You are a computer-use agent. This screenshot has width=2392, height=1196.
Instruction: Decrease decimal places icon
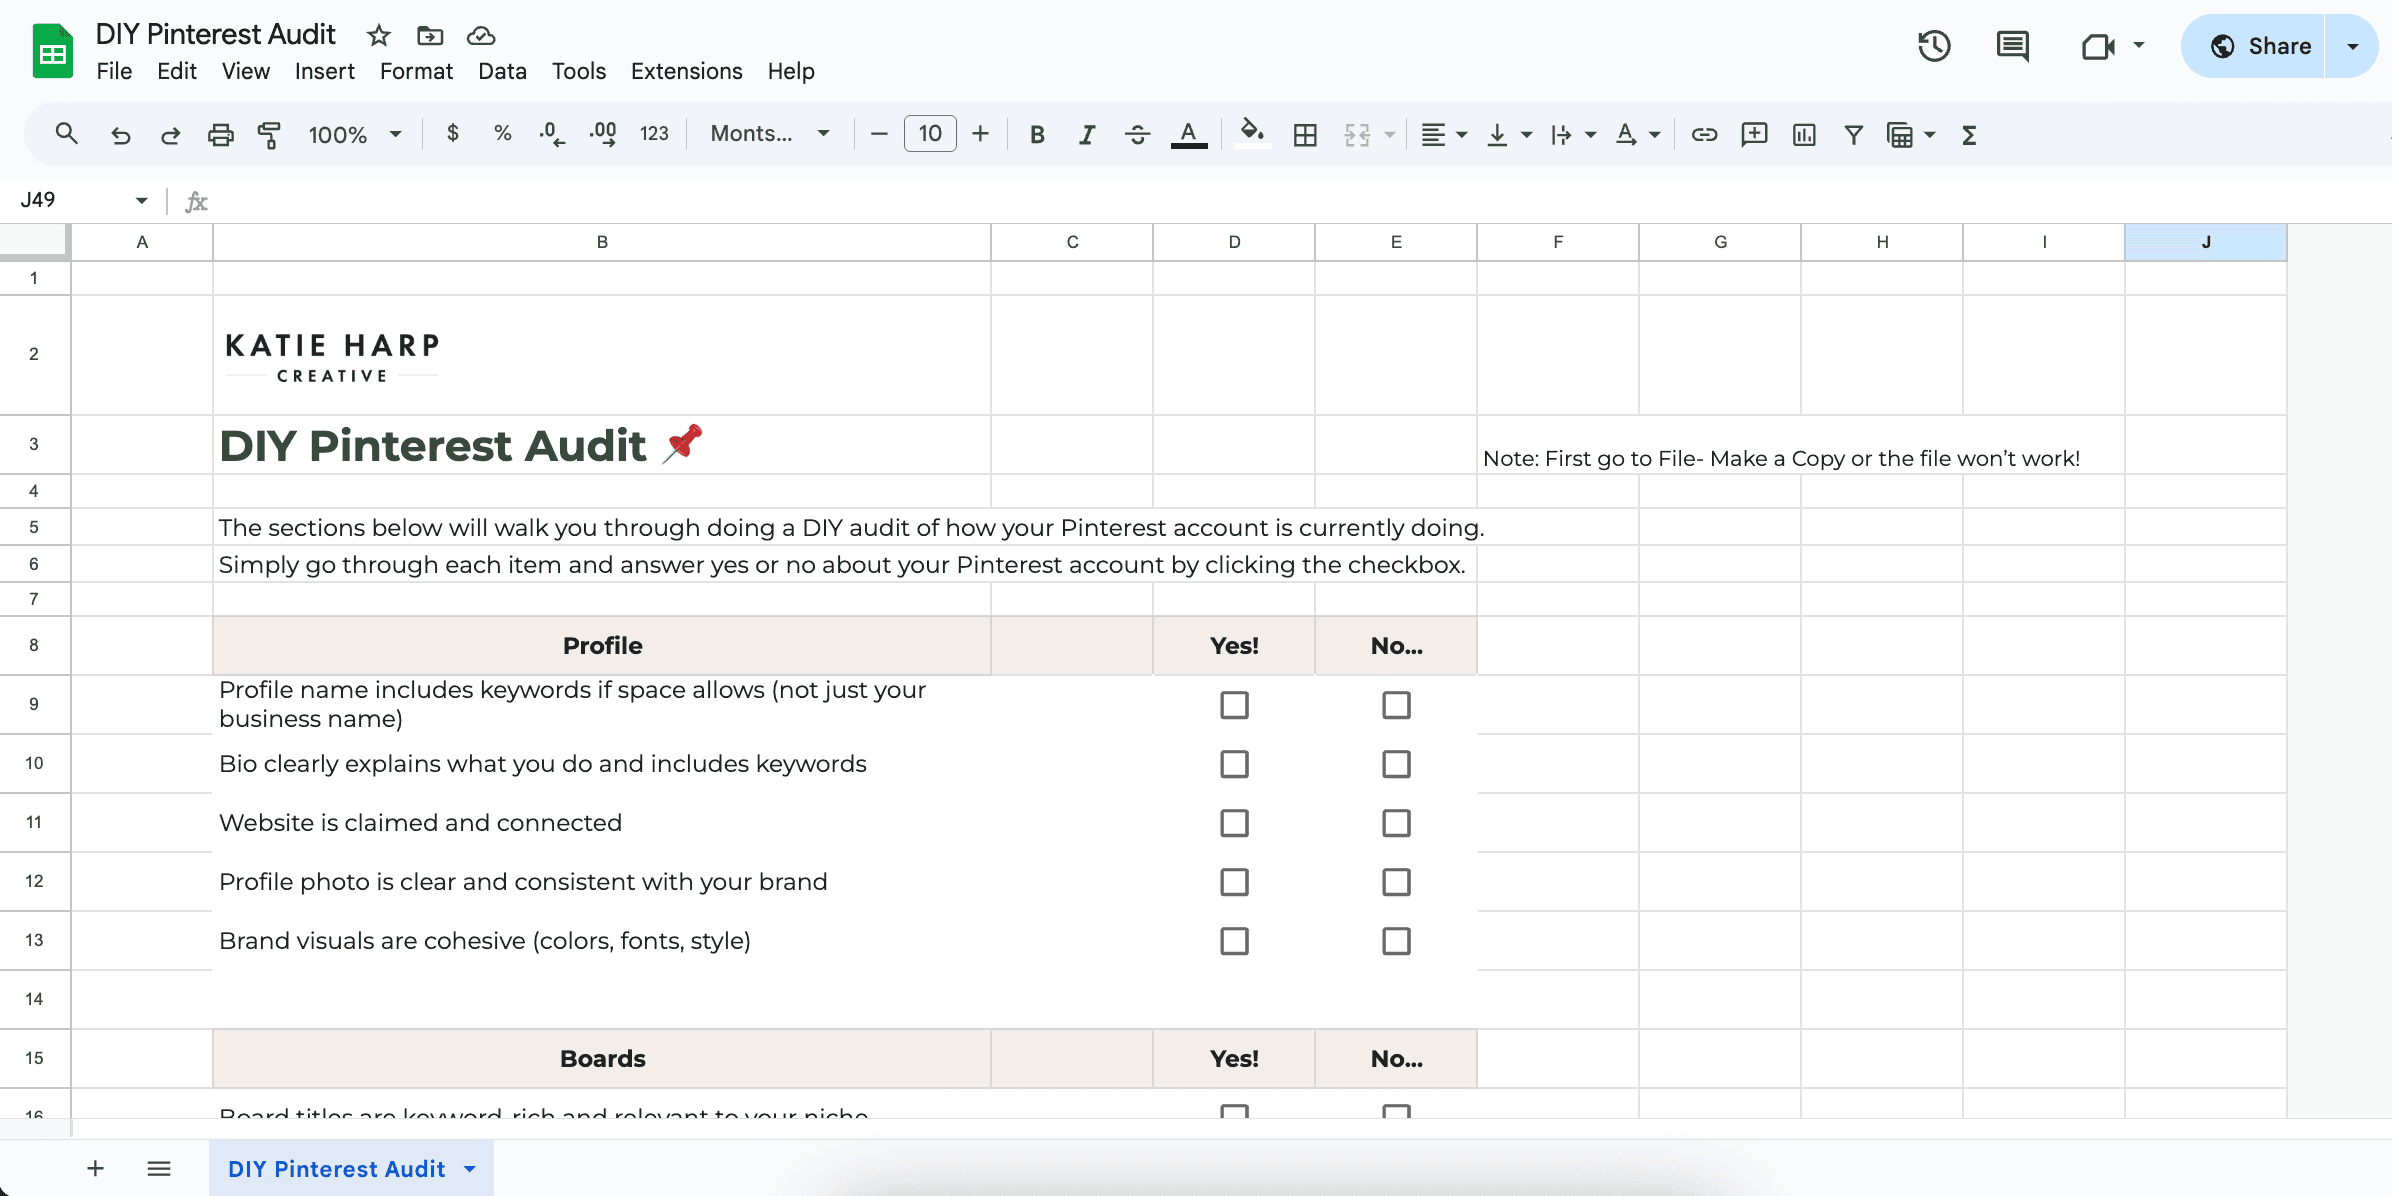551,134
